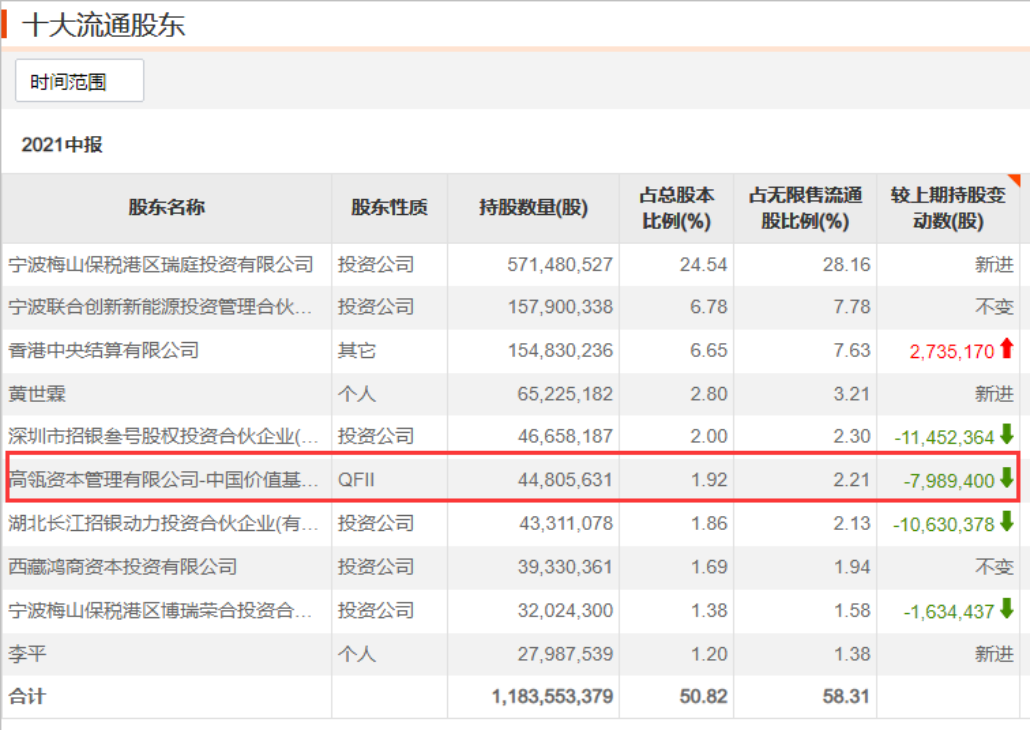1030x730 pixels.
Task: Click the red up arrow beside 2,735,170
Action: pos(1006,348)
